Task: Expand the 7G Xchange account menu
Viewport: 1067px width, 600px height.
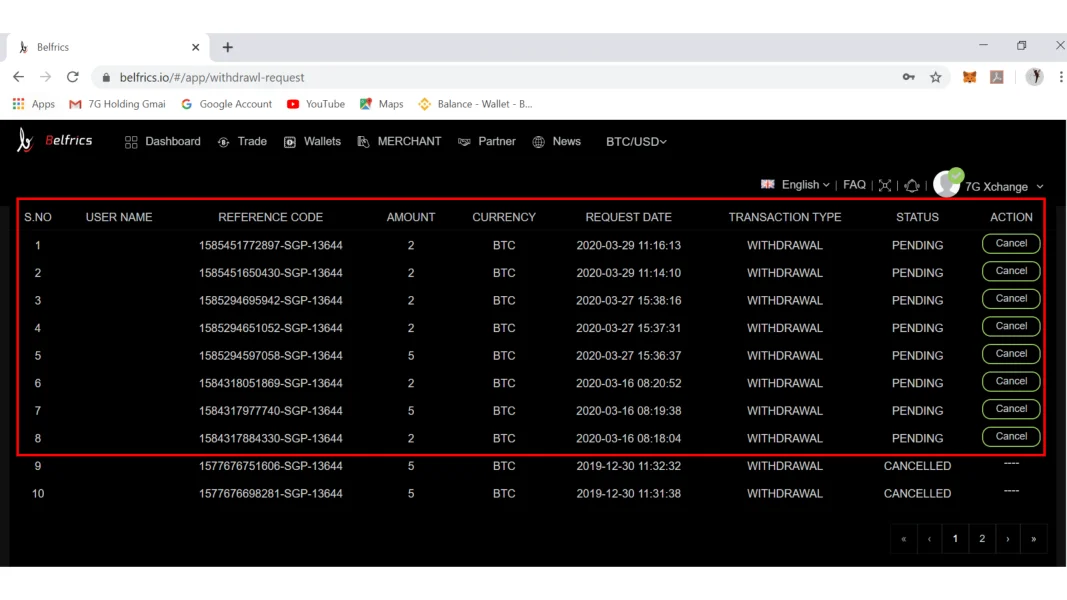Action: pyautogui.click(x=1003, y=187)
